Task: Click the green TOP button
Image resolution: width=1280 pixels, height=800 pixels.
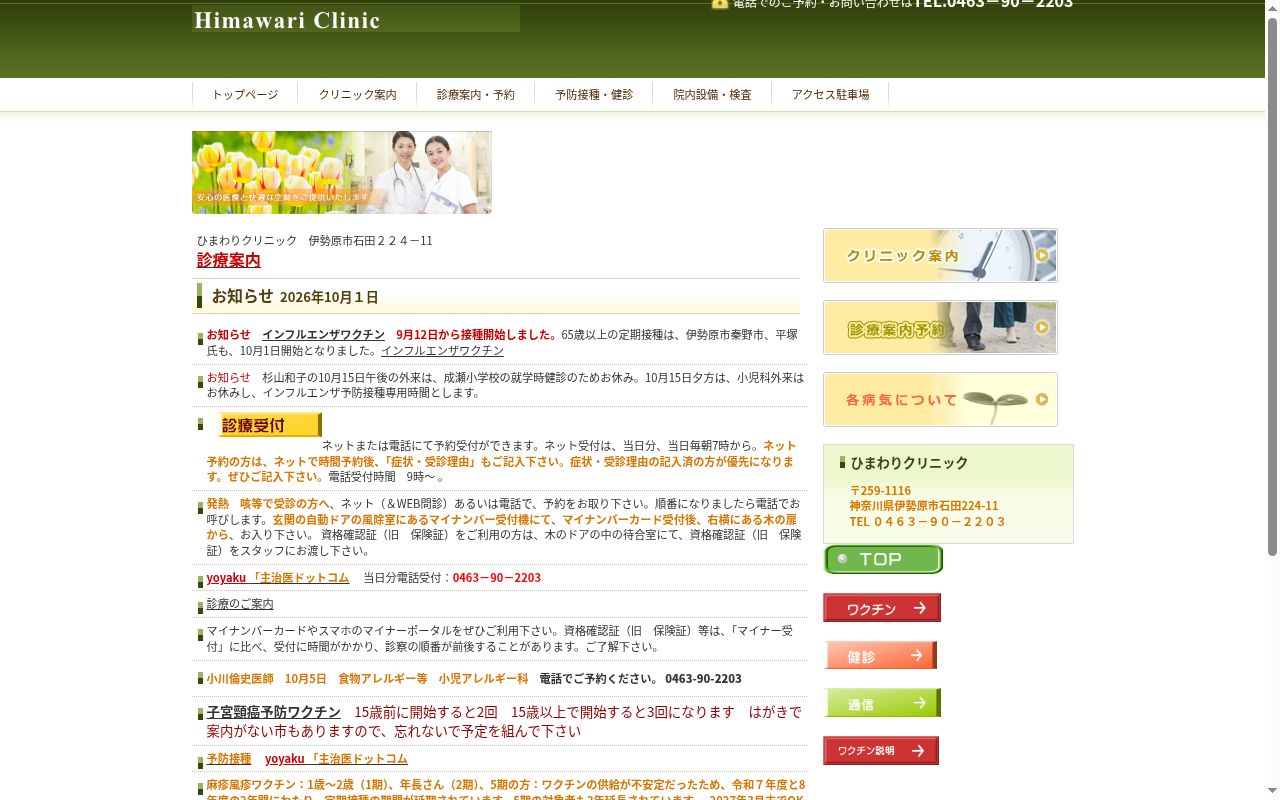Action: coord(883,559)
